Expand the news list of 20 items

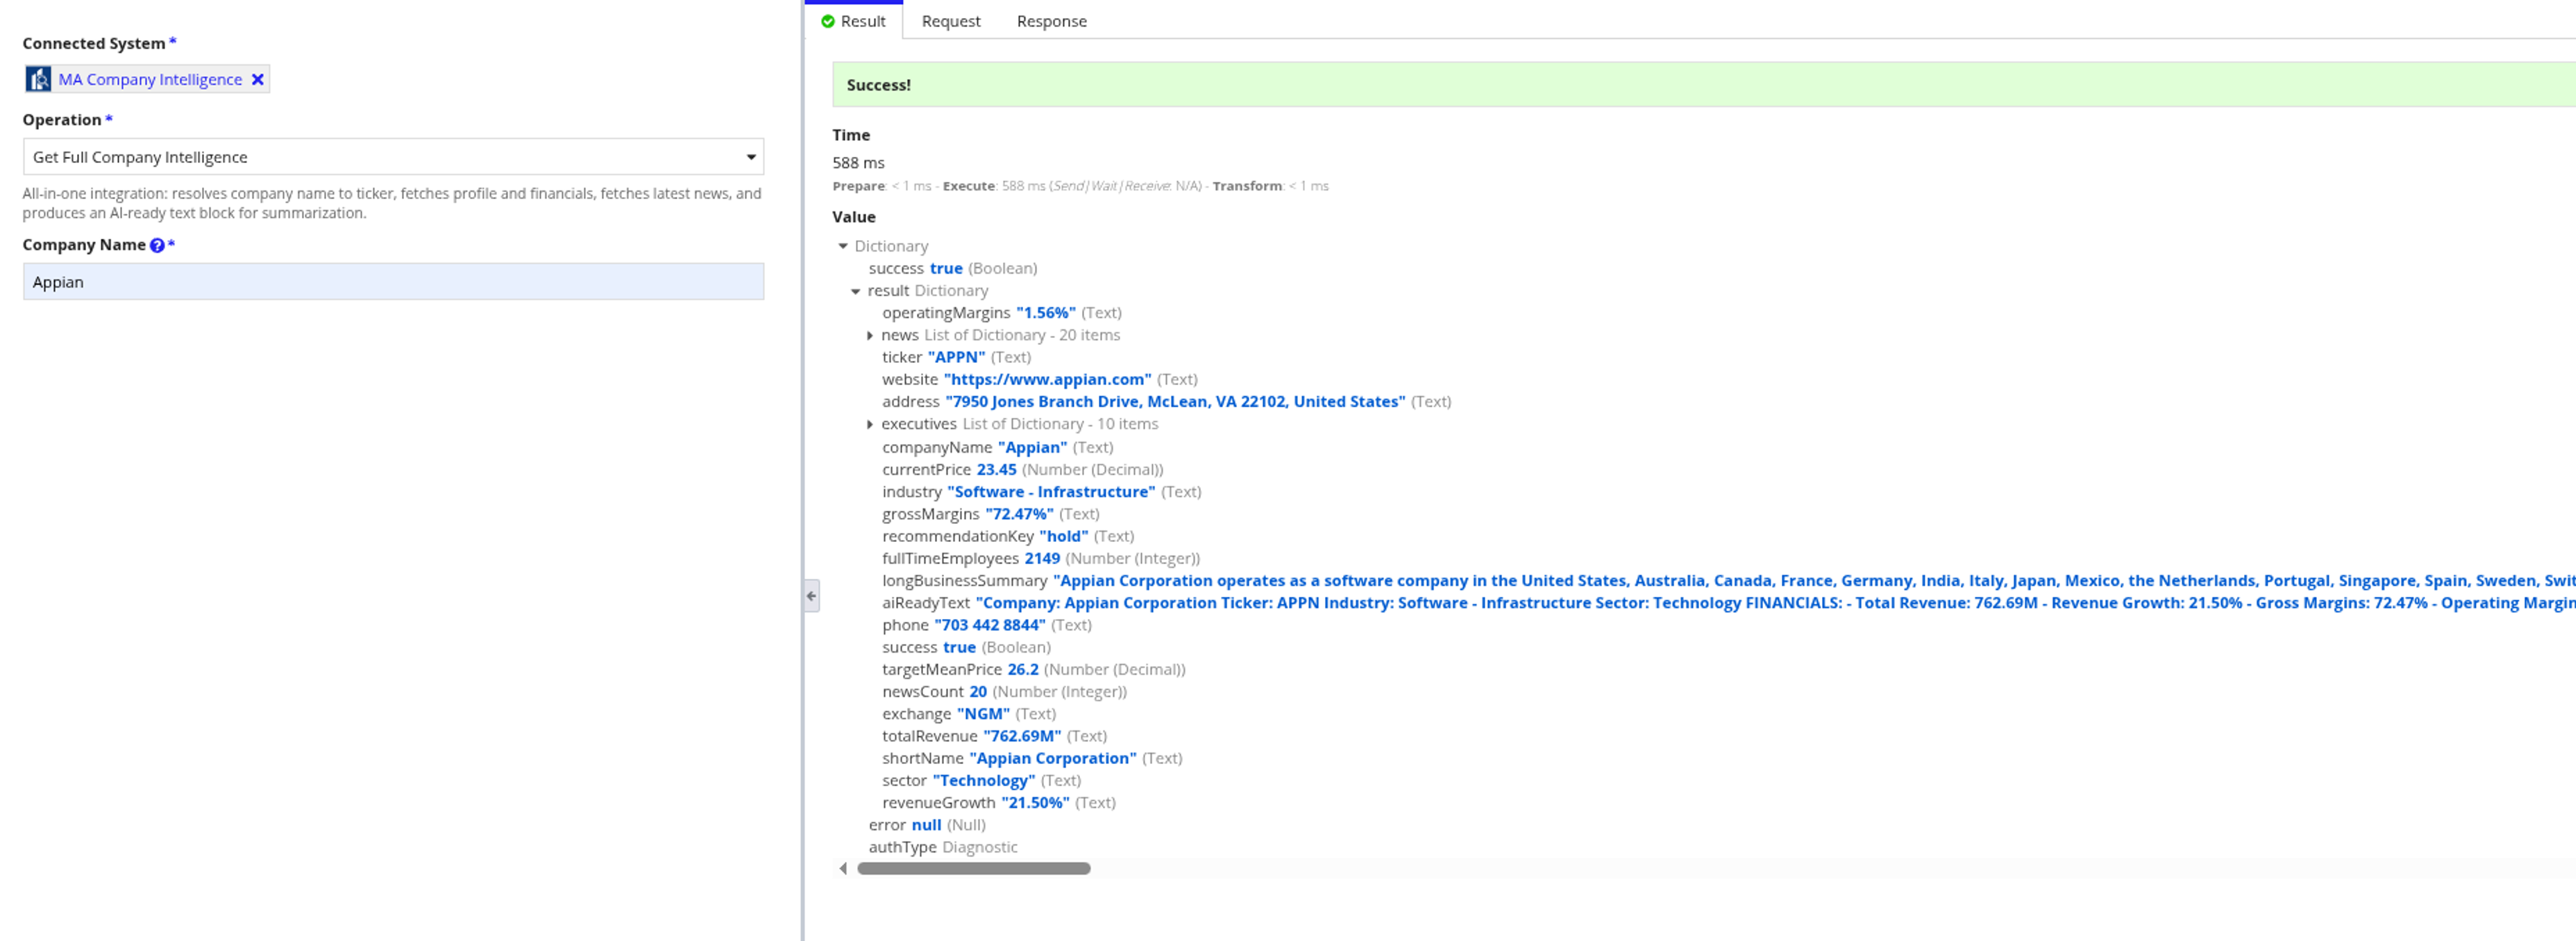(x=870, y=335)
